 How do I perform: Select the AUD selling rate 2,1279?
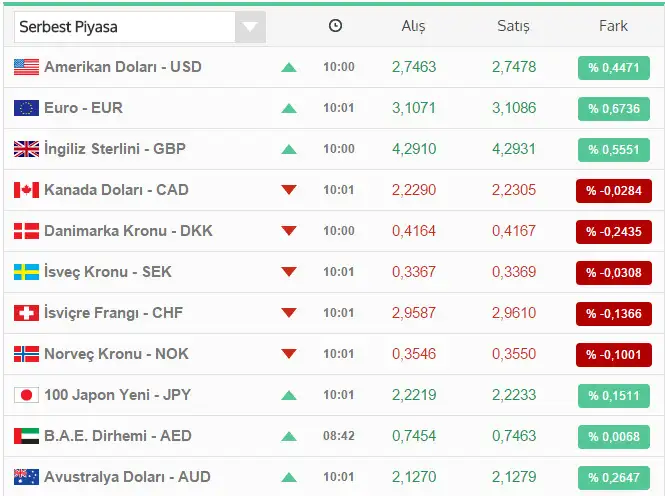pos(514,477)
